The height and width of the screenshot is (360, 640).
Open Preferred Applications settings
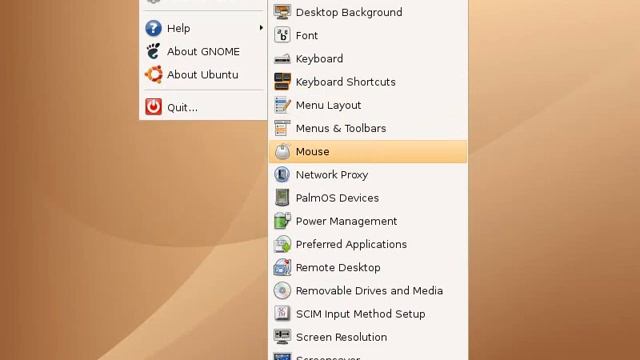coord(368,244)
